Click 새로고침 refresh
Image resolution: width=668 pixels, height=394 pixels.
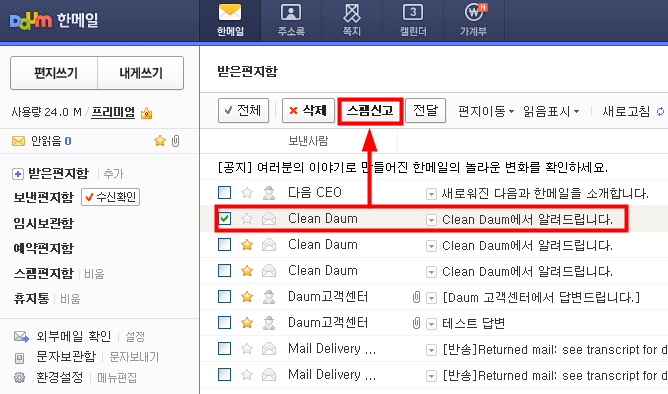(633, 112)
